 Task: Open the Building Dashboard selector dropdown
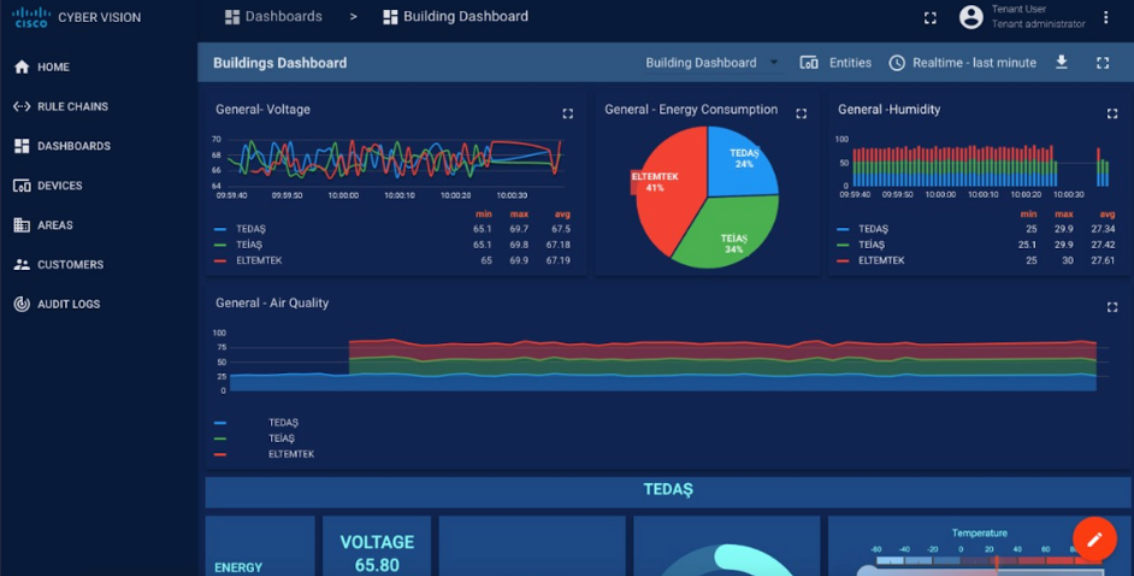click(712, 63)
